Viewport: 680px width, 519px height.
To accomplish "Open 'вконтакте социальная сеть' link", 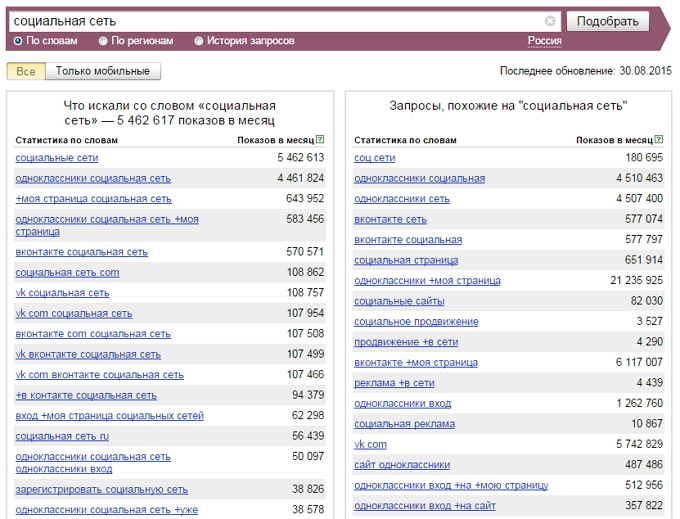I will 82,252.
